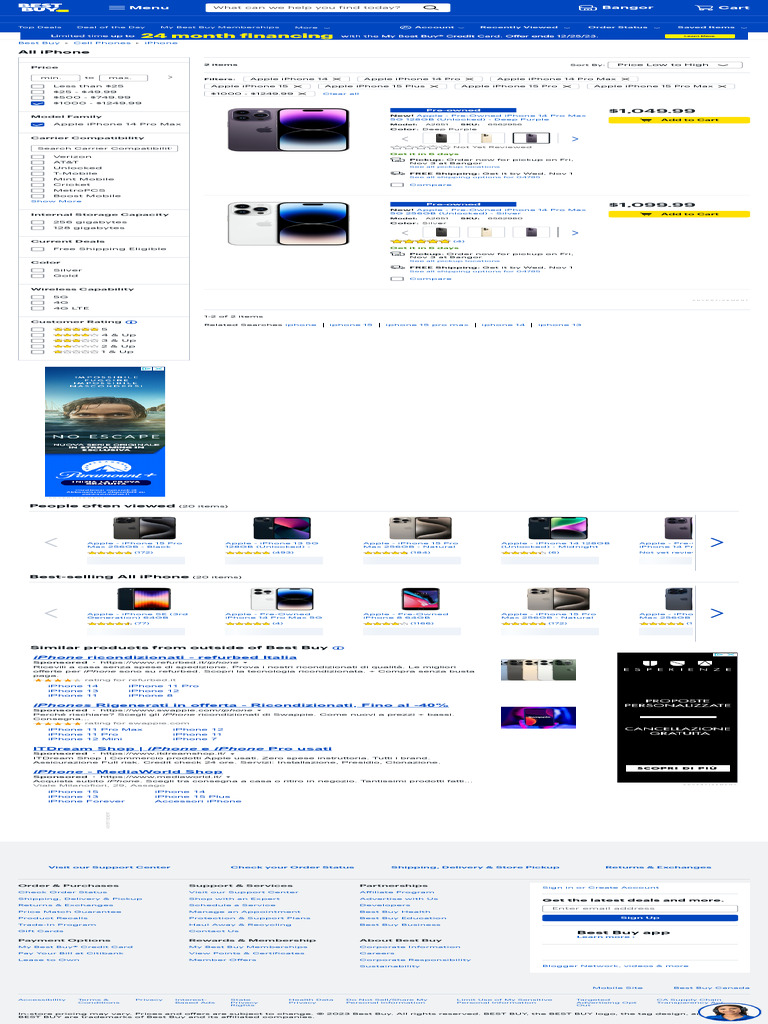This screenshot has width=768, height=1024.
Task: Select Deep Purple swatch on first product
Action: 530,138
